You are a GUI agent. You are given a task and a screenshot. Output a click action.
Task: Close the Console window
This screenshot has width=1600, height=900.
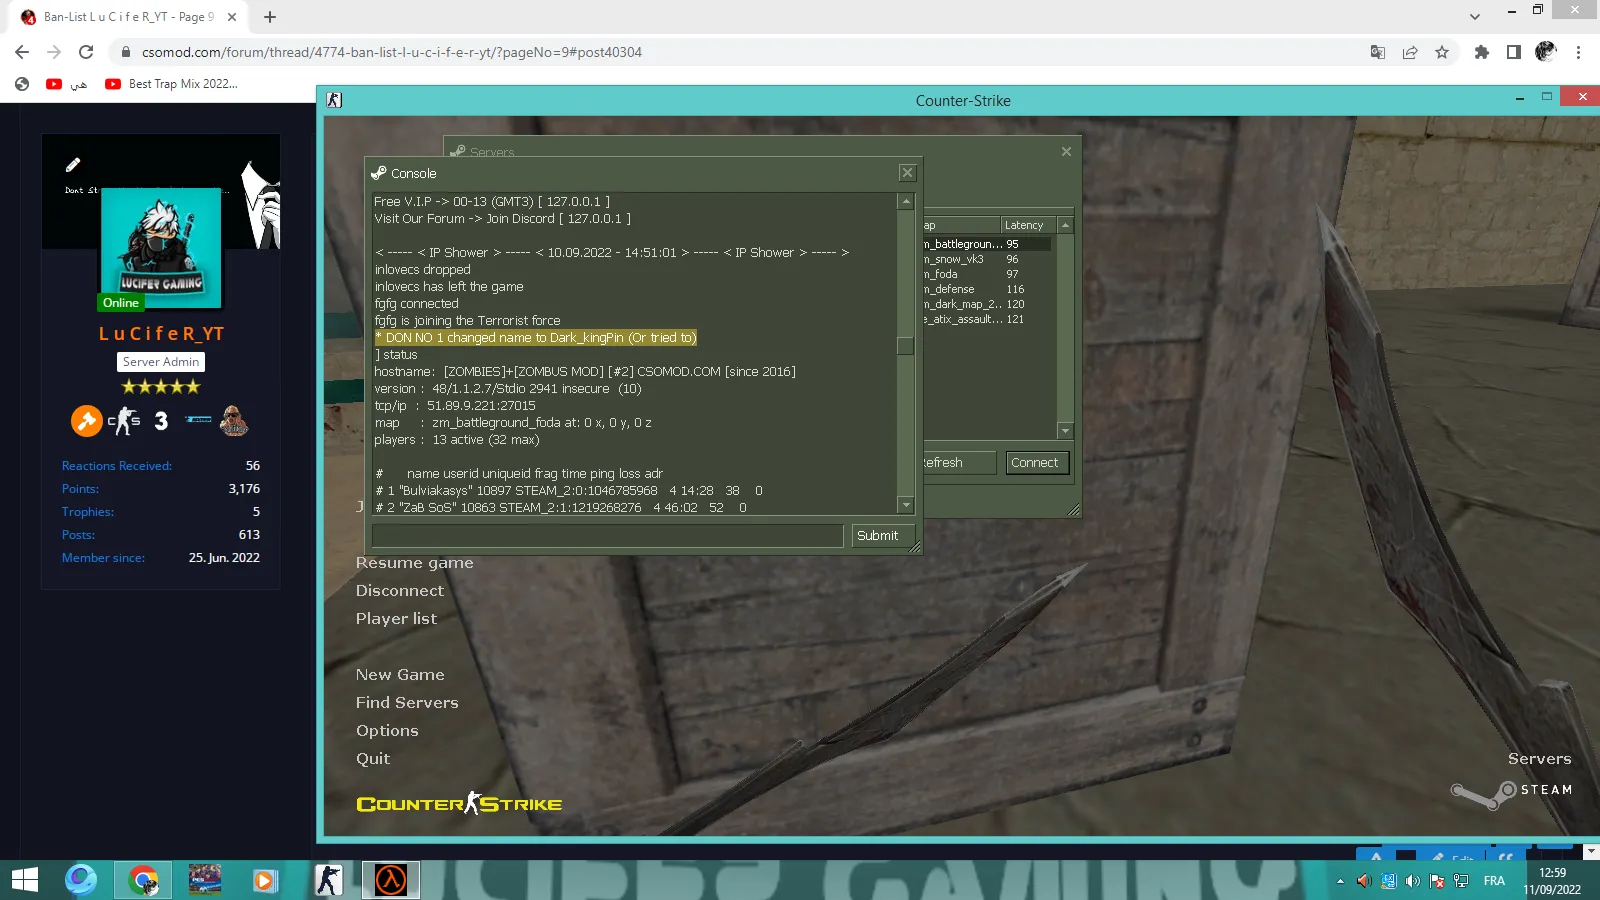coord(907,173)
